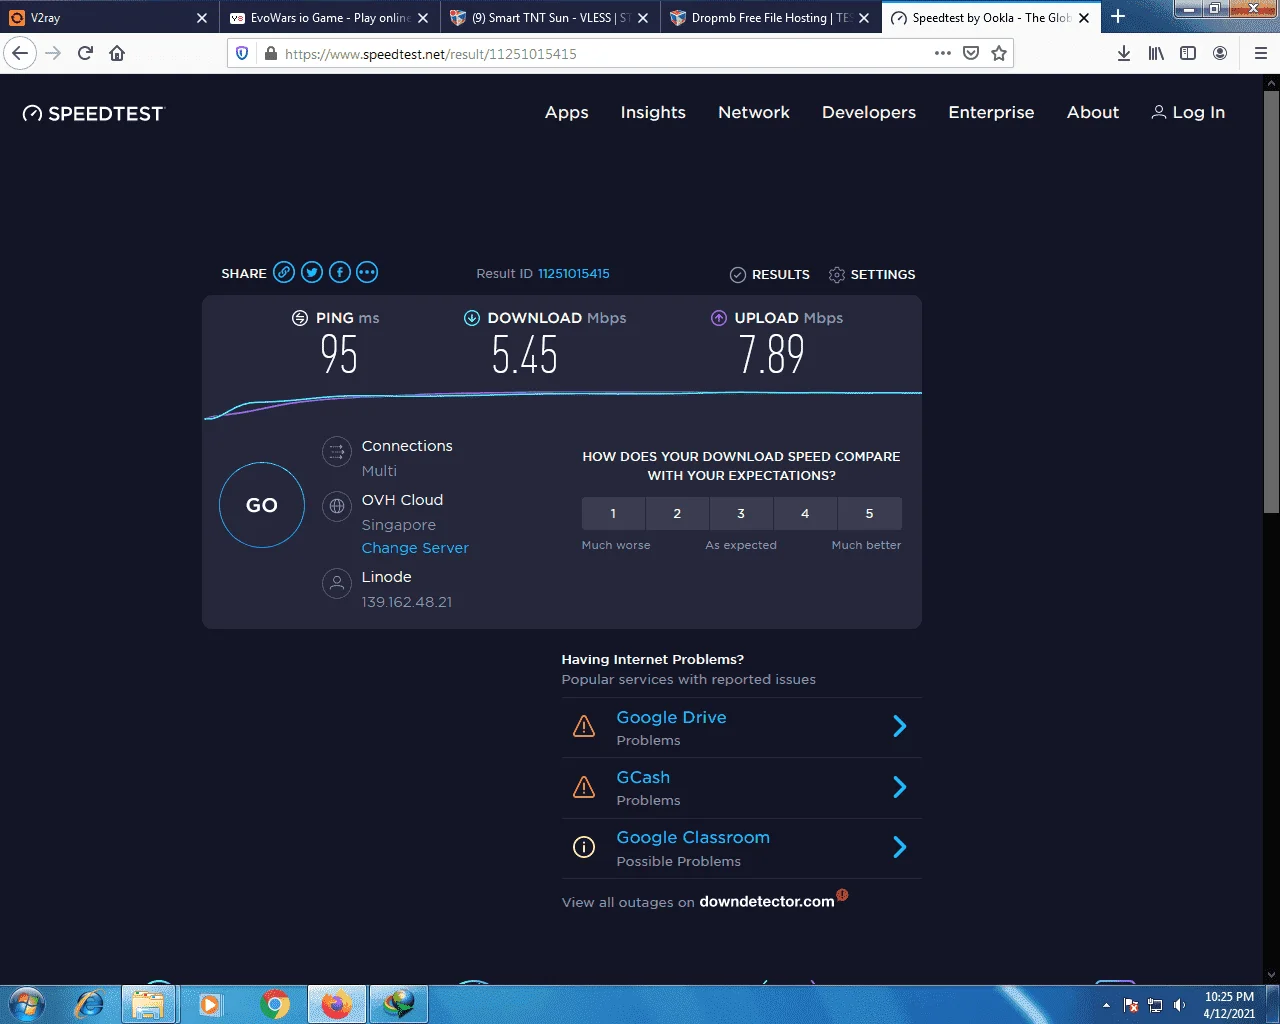This screenshot has height=1024, width=1280.
Task: Toggle the Firefox sidebar
Action: coord(1188,53)
